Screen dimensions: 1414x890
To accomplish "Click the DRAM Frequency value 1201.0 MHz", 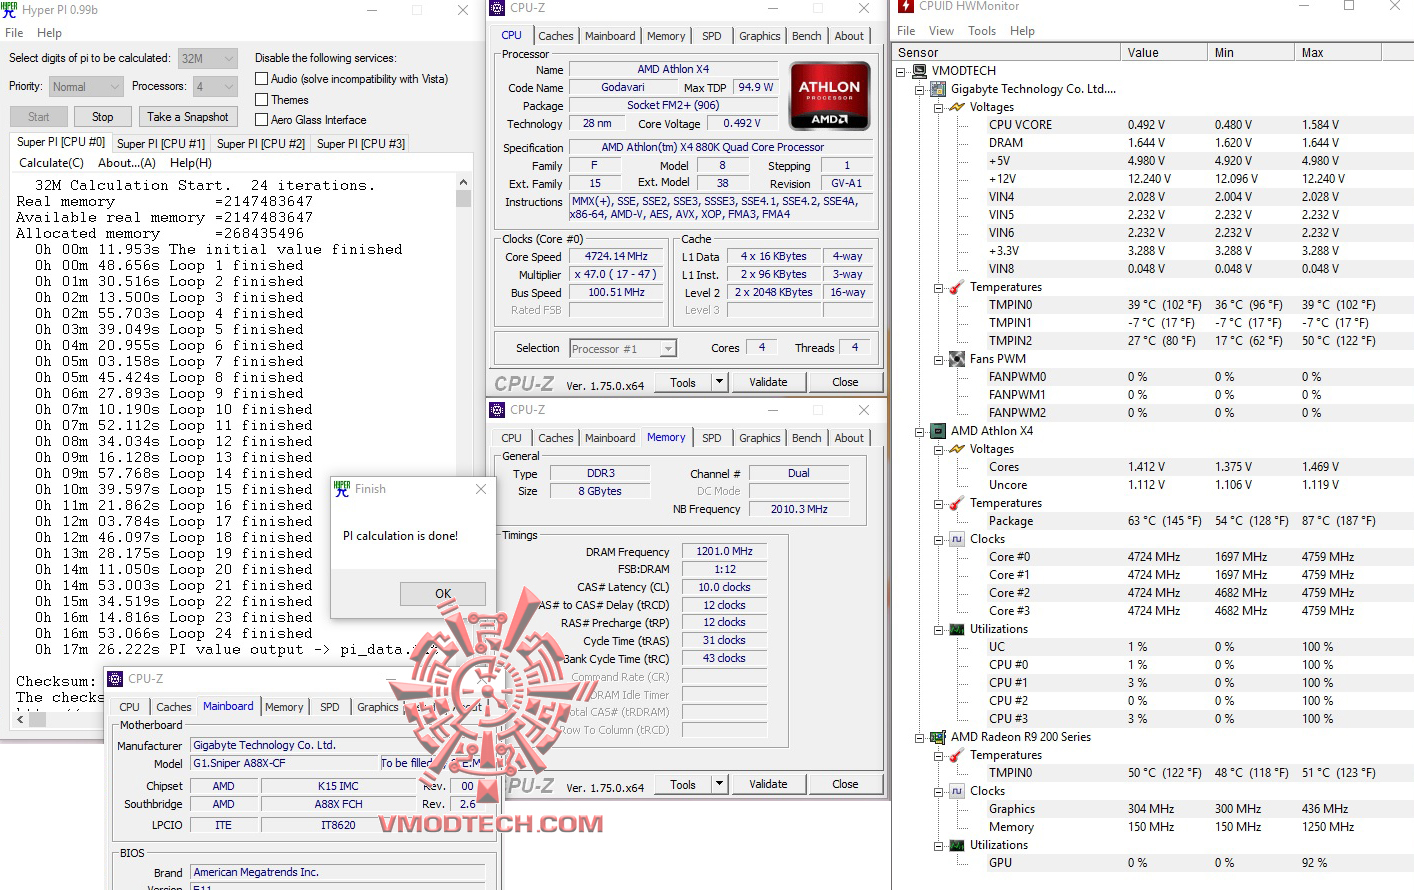I will click(x=725, y=551).
